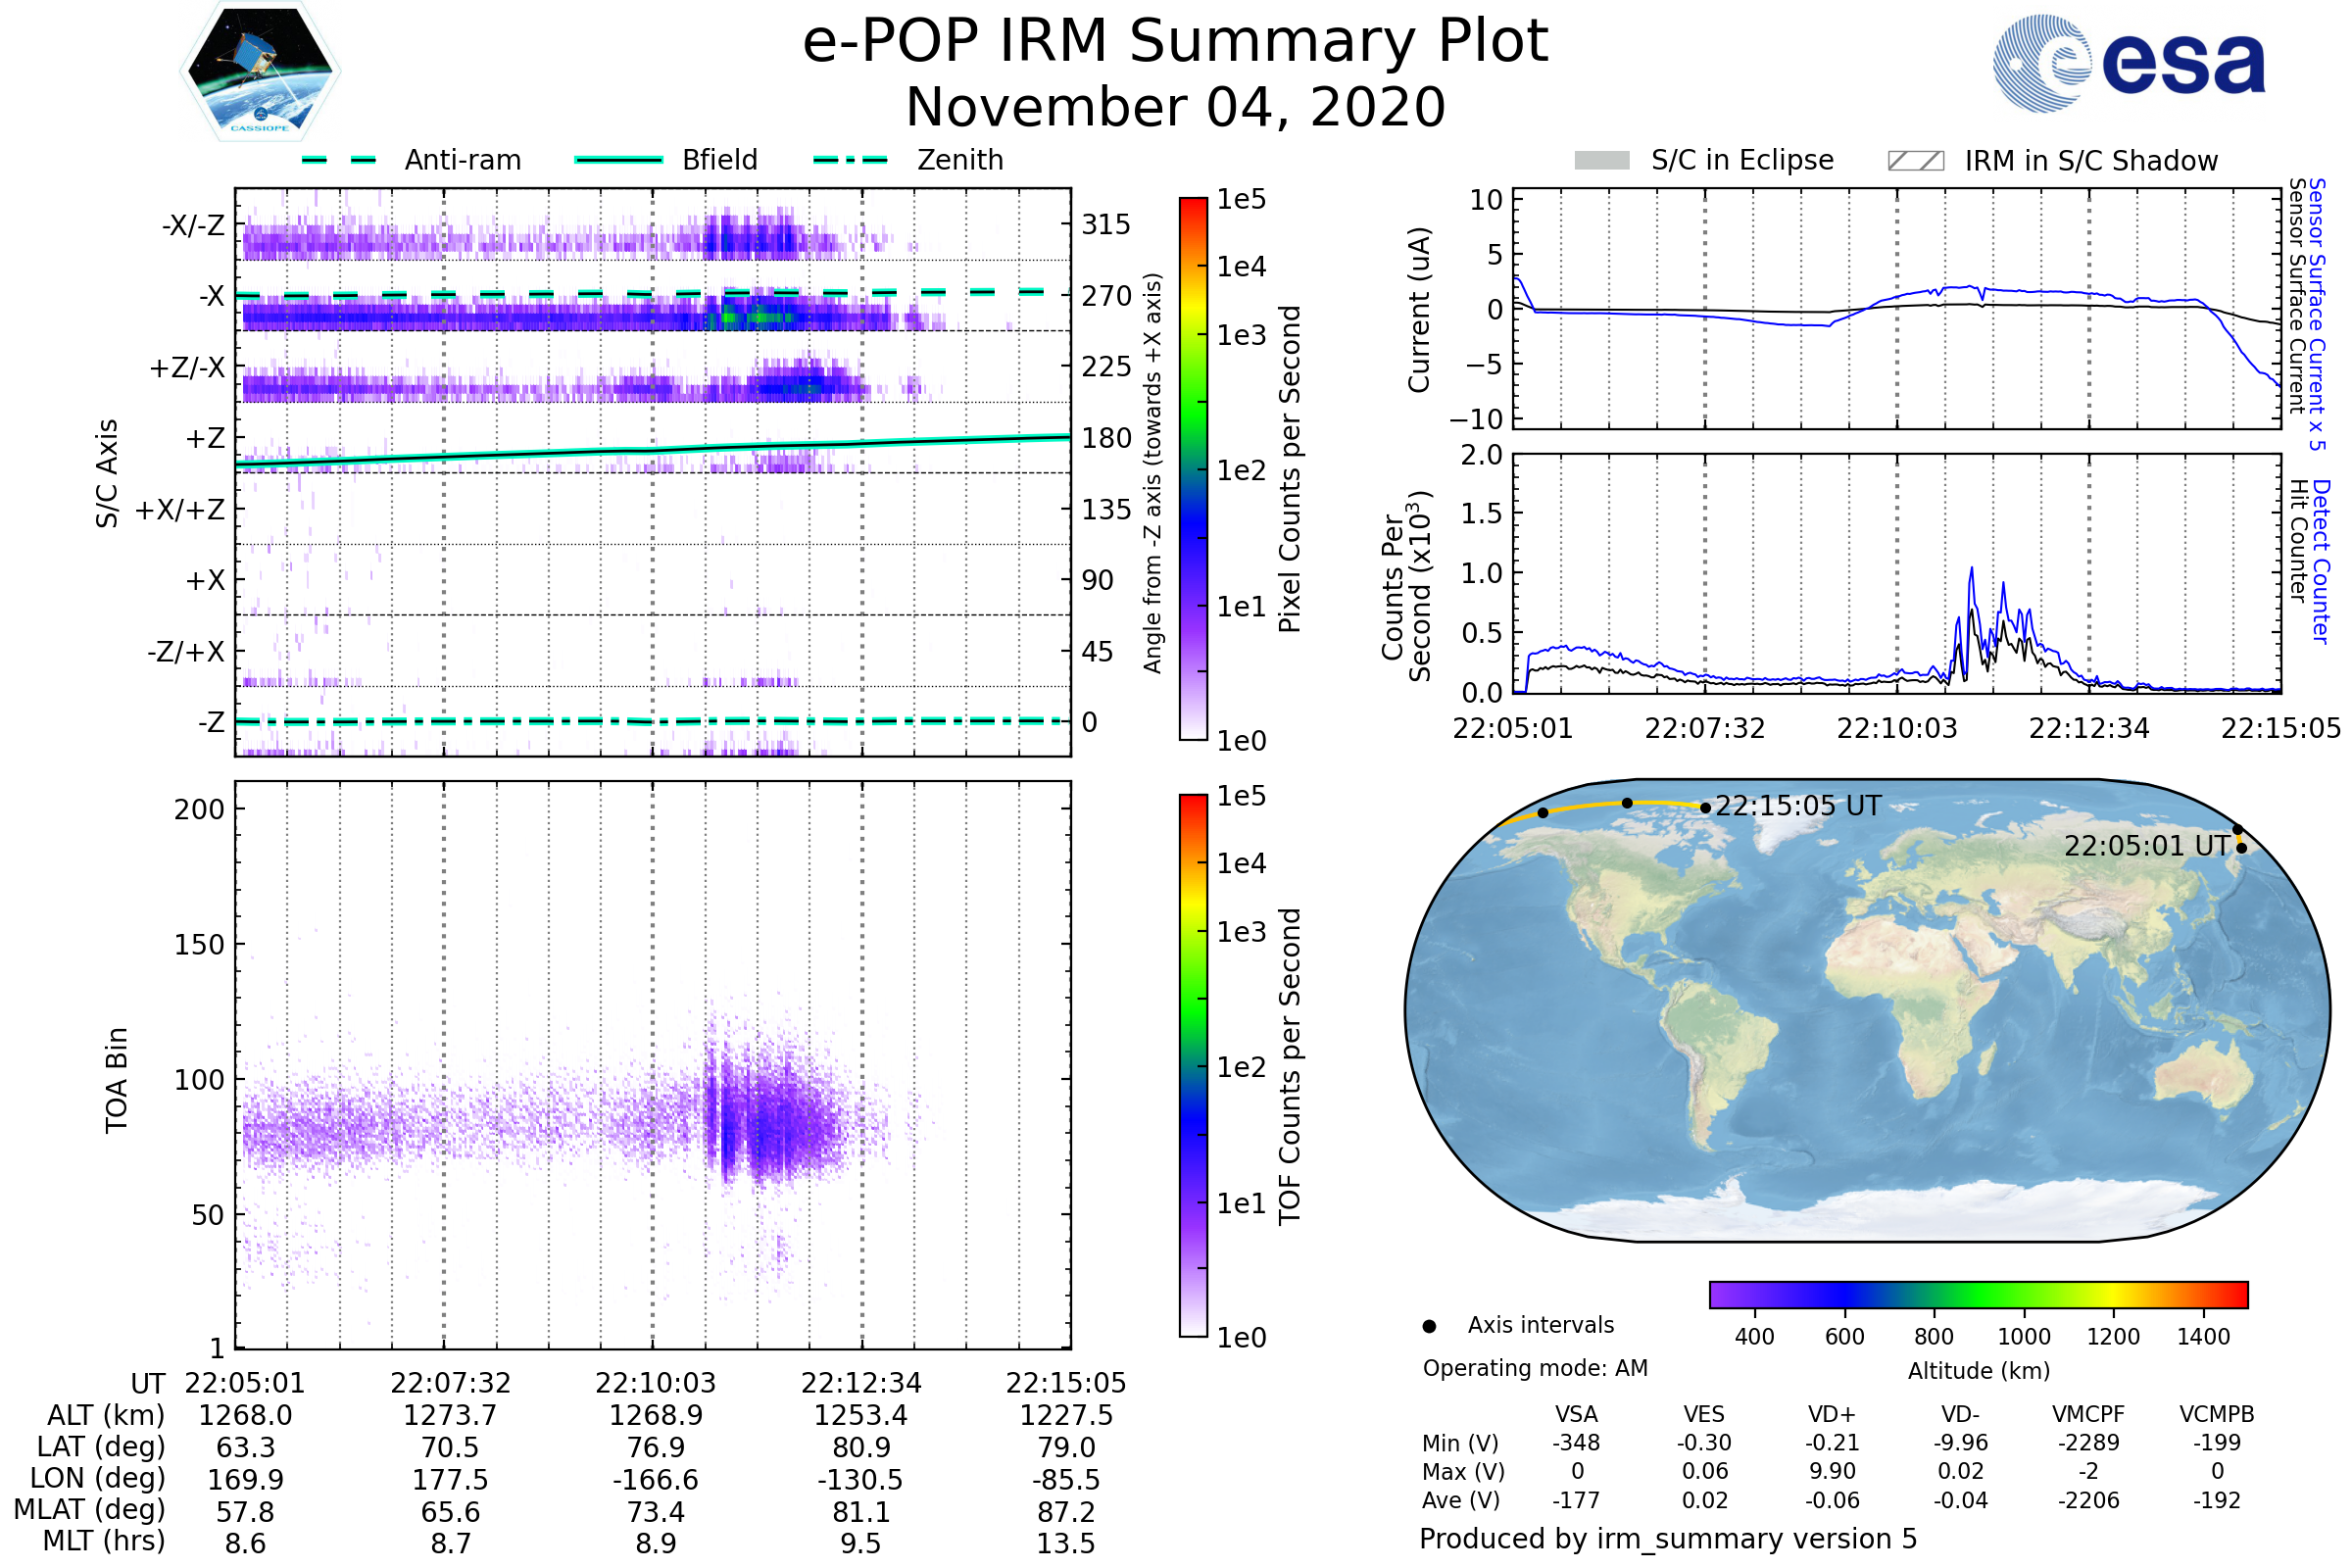The height and width of the screenshot is (1568, 2352).
Task: Click the MLT (hrs) row label
Action: point(104,1541)
